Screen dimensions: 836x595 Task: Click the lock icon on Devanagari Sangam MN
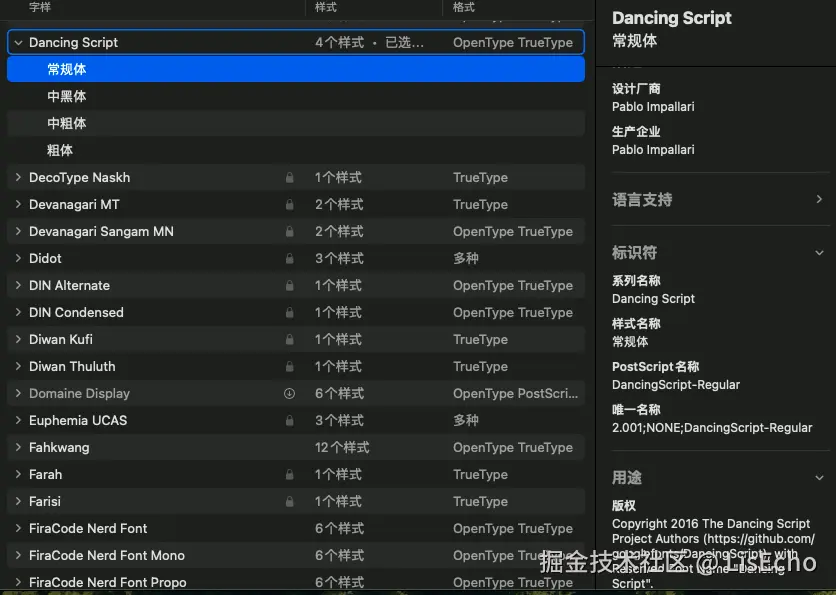coord(290,231)
